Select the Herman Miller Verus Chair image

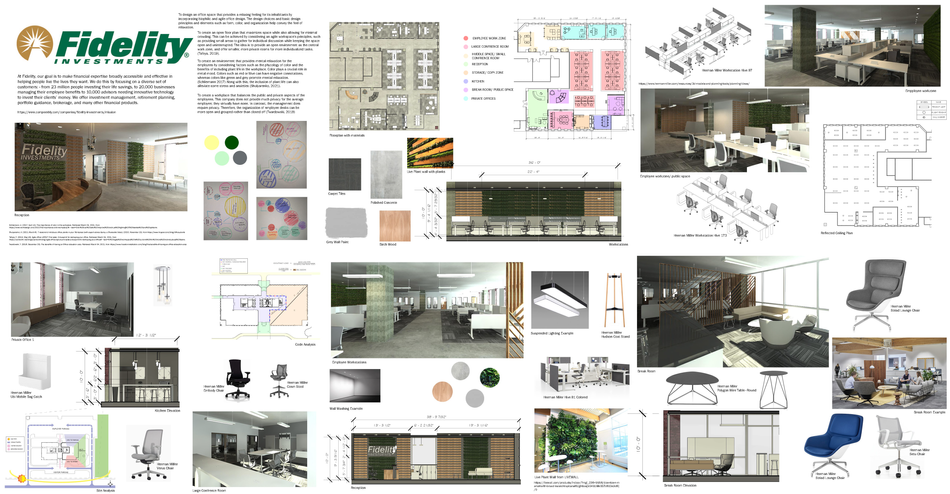click(147, 453)
